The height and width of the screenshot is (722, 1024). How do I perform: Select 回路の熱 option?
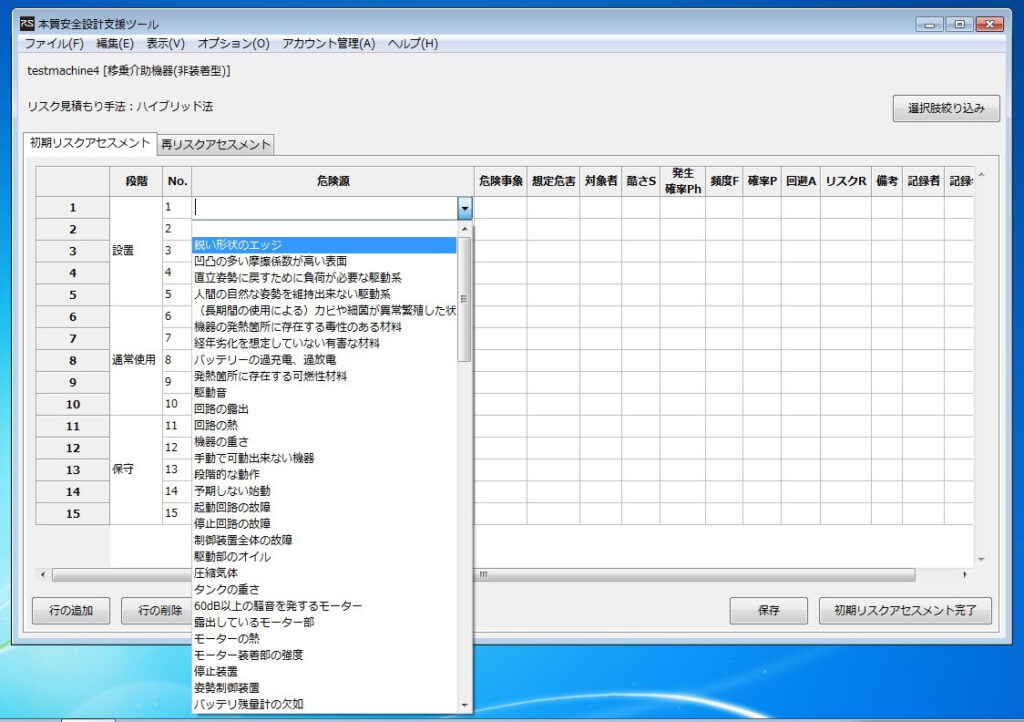(x=324, y=425)
